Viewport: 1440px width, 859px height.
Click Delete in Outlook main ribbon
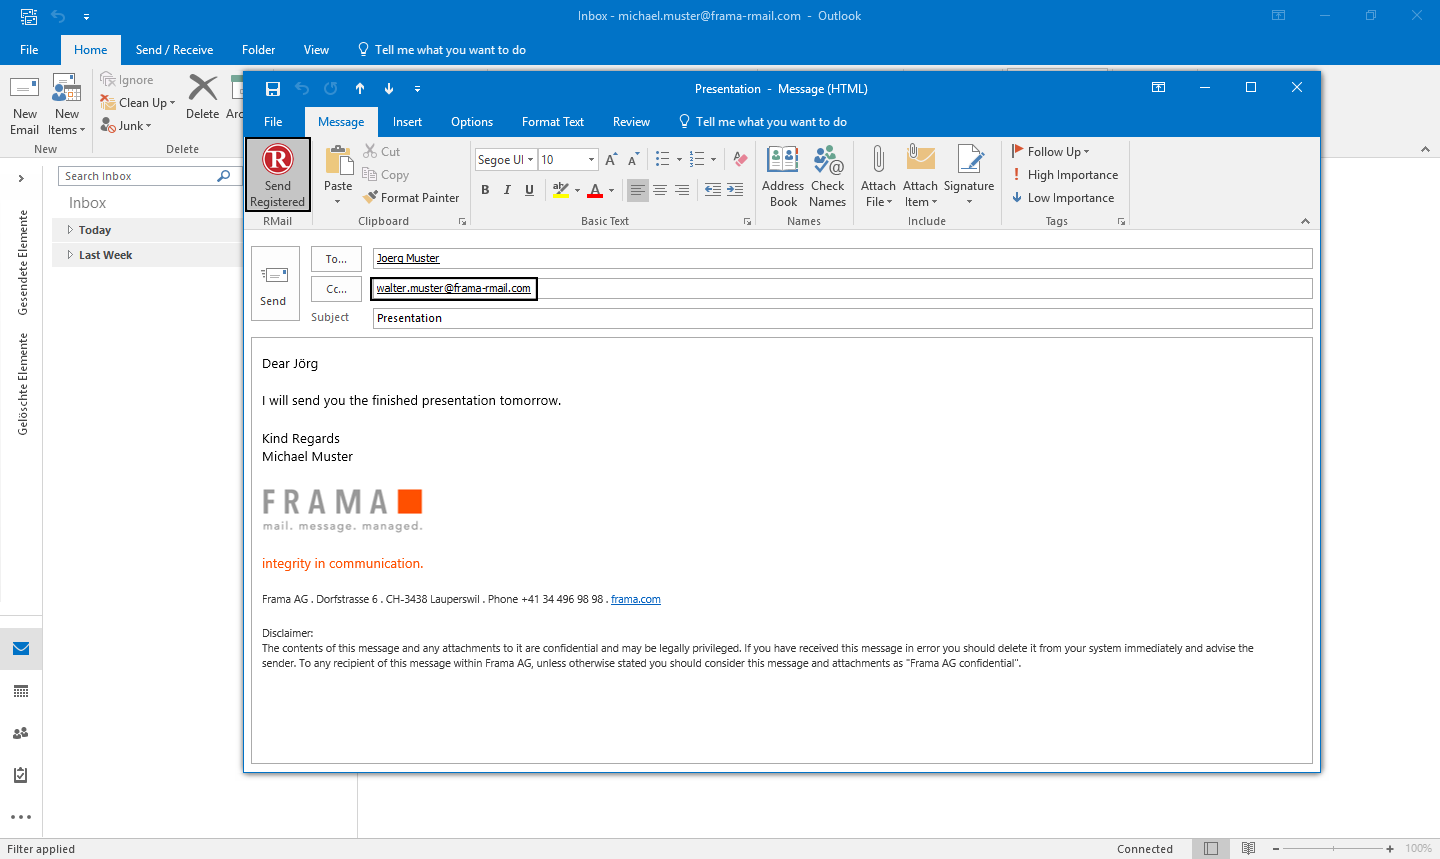coord(203,96)
